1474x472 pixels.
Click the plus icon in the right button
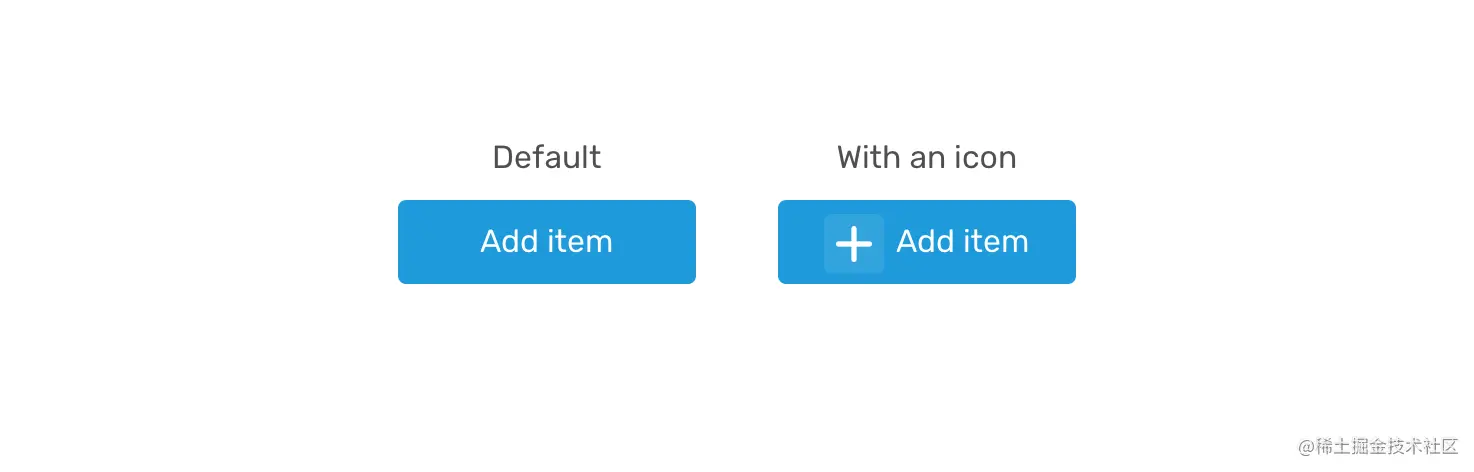tap(854, 243)
